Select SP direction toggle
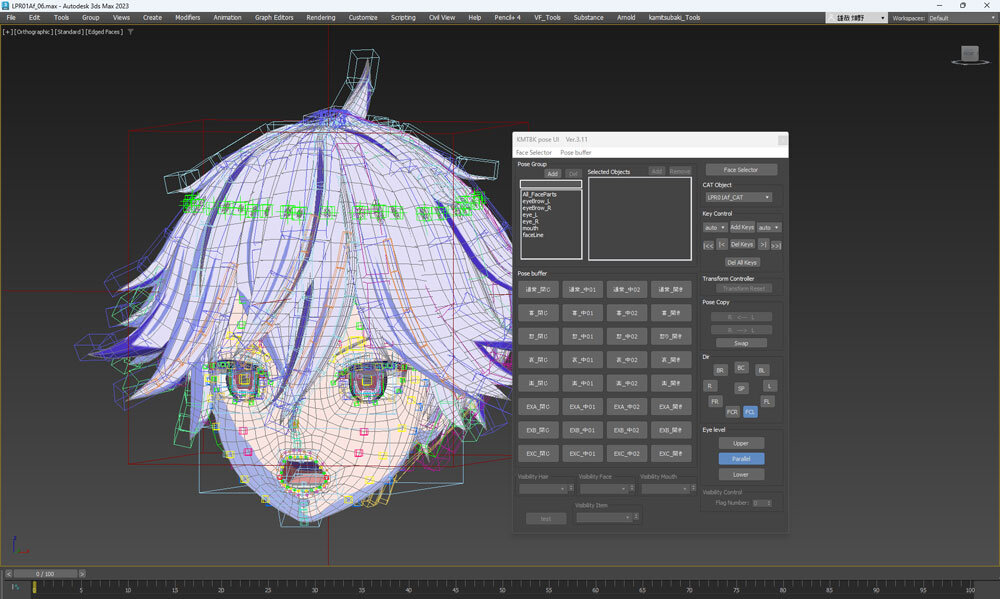 tap(740, 388)
